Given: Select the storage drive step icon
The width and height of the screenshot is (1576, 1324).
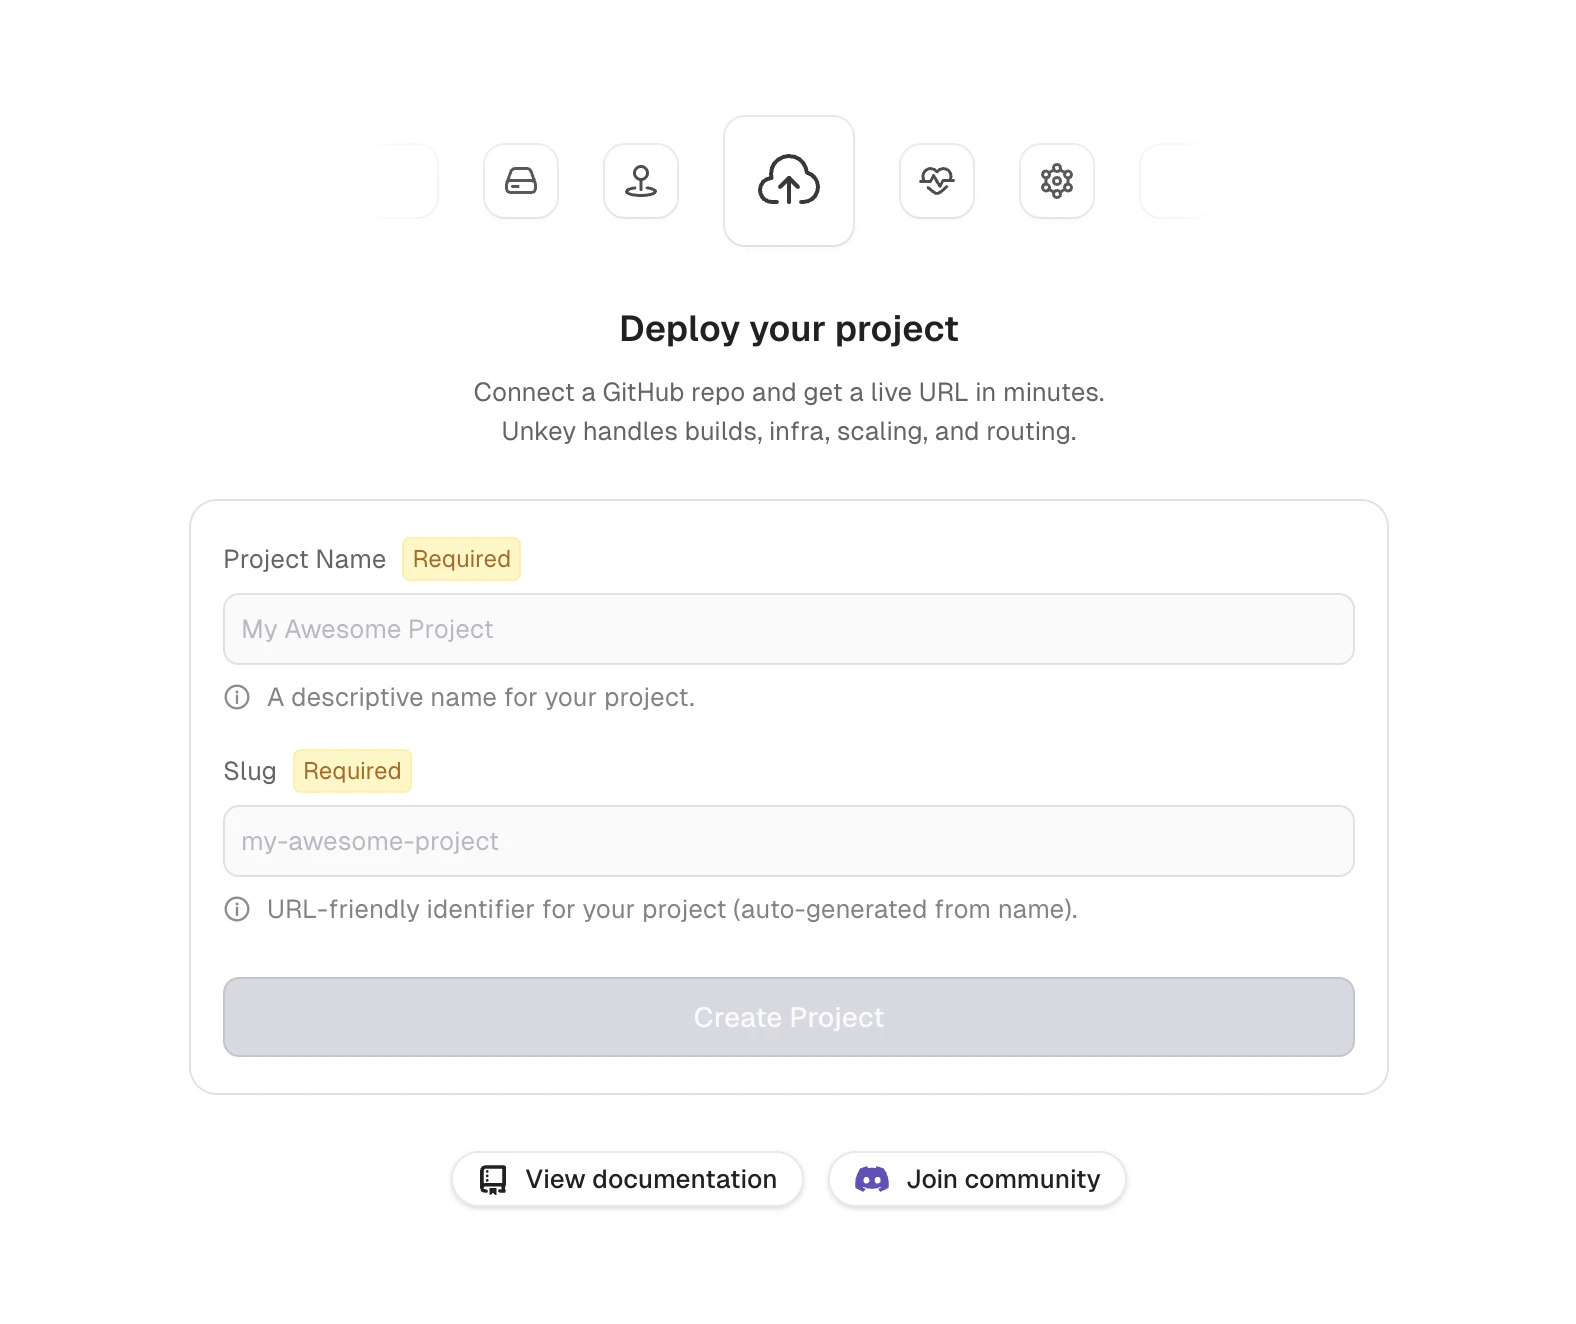Looking at the screenshot, I should pos(521,181).
